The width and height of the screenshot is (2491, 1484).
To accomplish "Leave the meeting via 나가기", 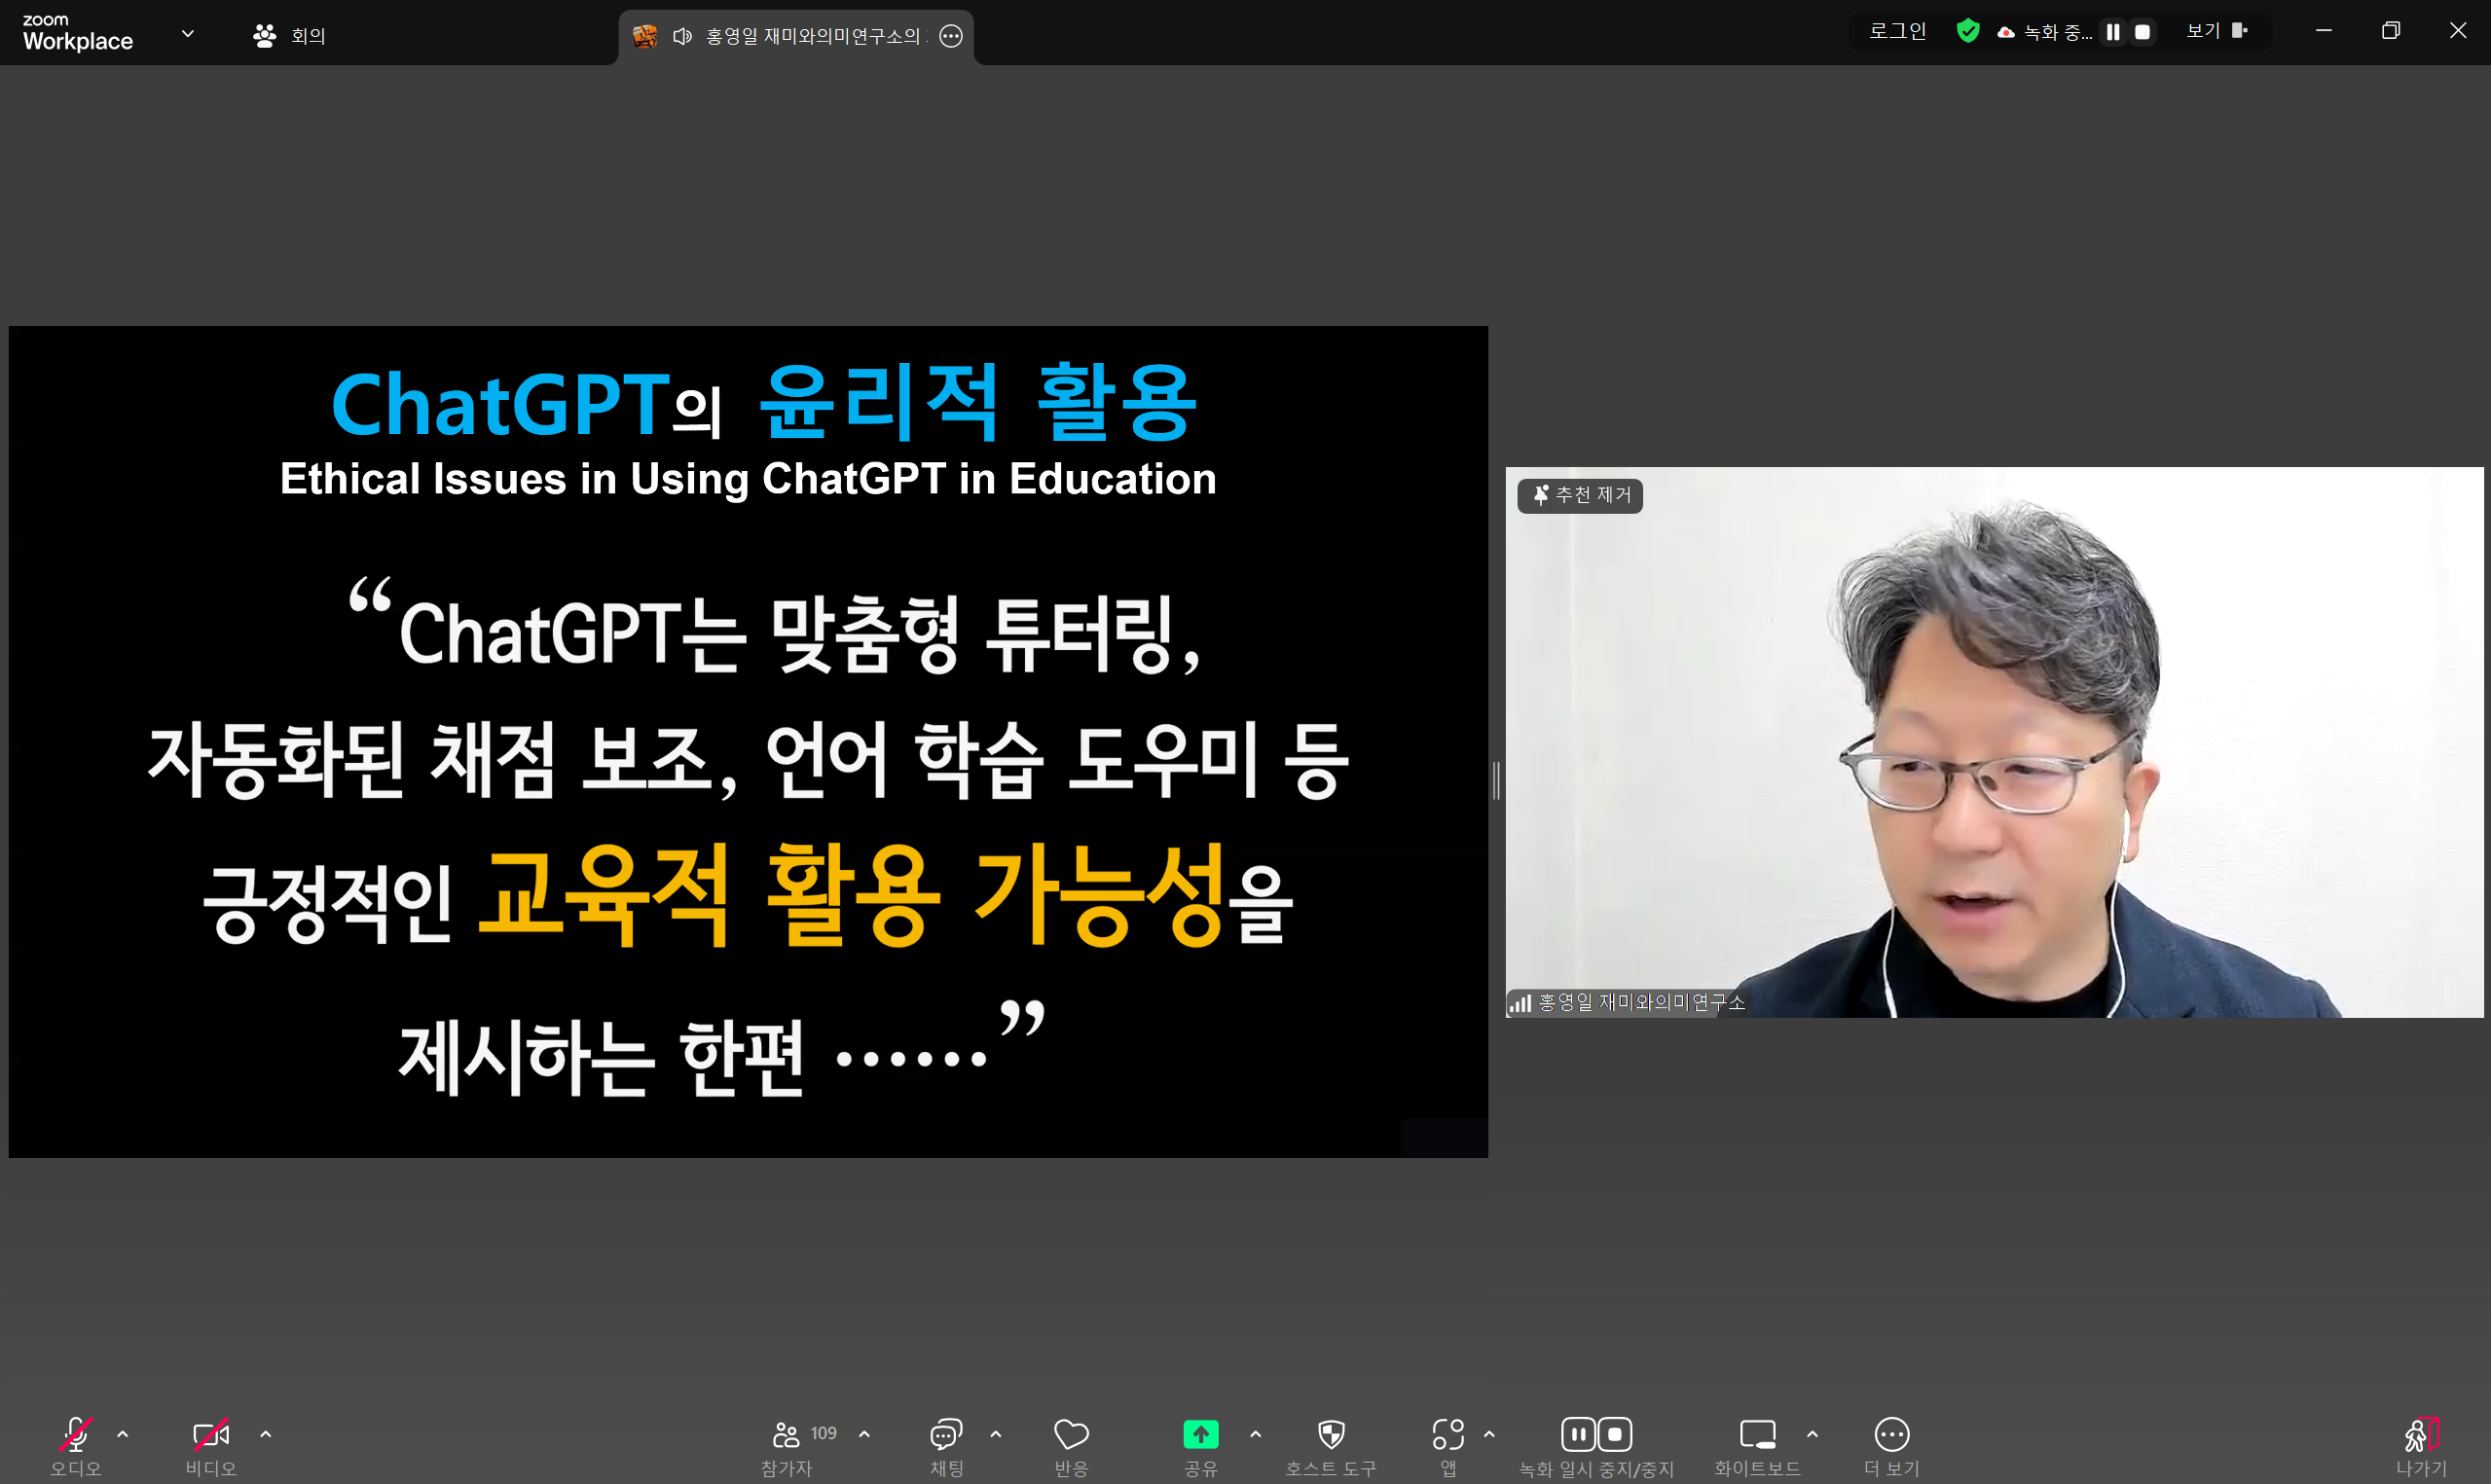I will point(2421,1434).
